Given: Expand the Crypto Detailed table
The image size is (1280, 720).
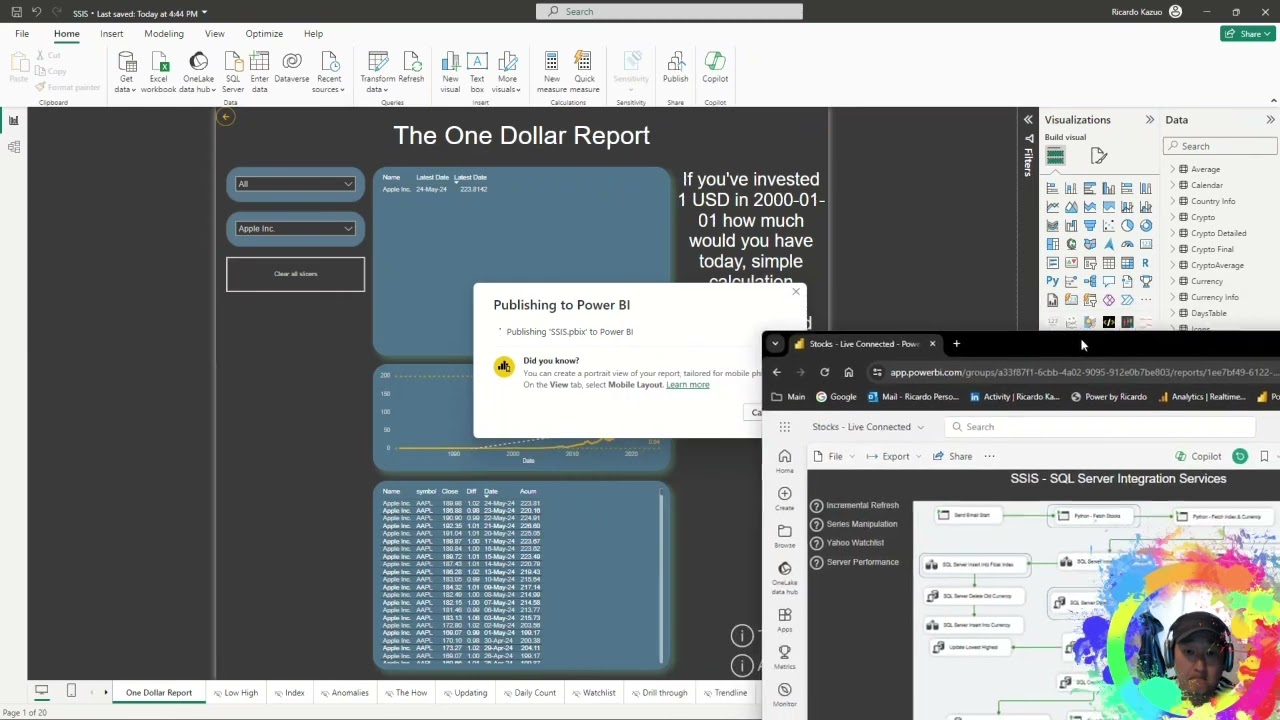Looking at the screenshot, I should tap(1173, 233).
